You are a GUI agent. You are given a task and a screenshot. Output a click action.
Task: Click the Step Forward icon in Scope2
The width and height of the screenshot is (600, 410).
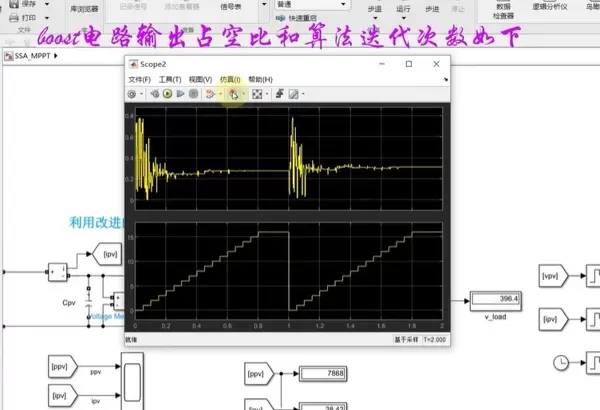[179, 94]
